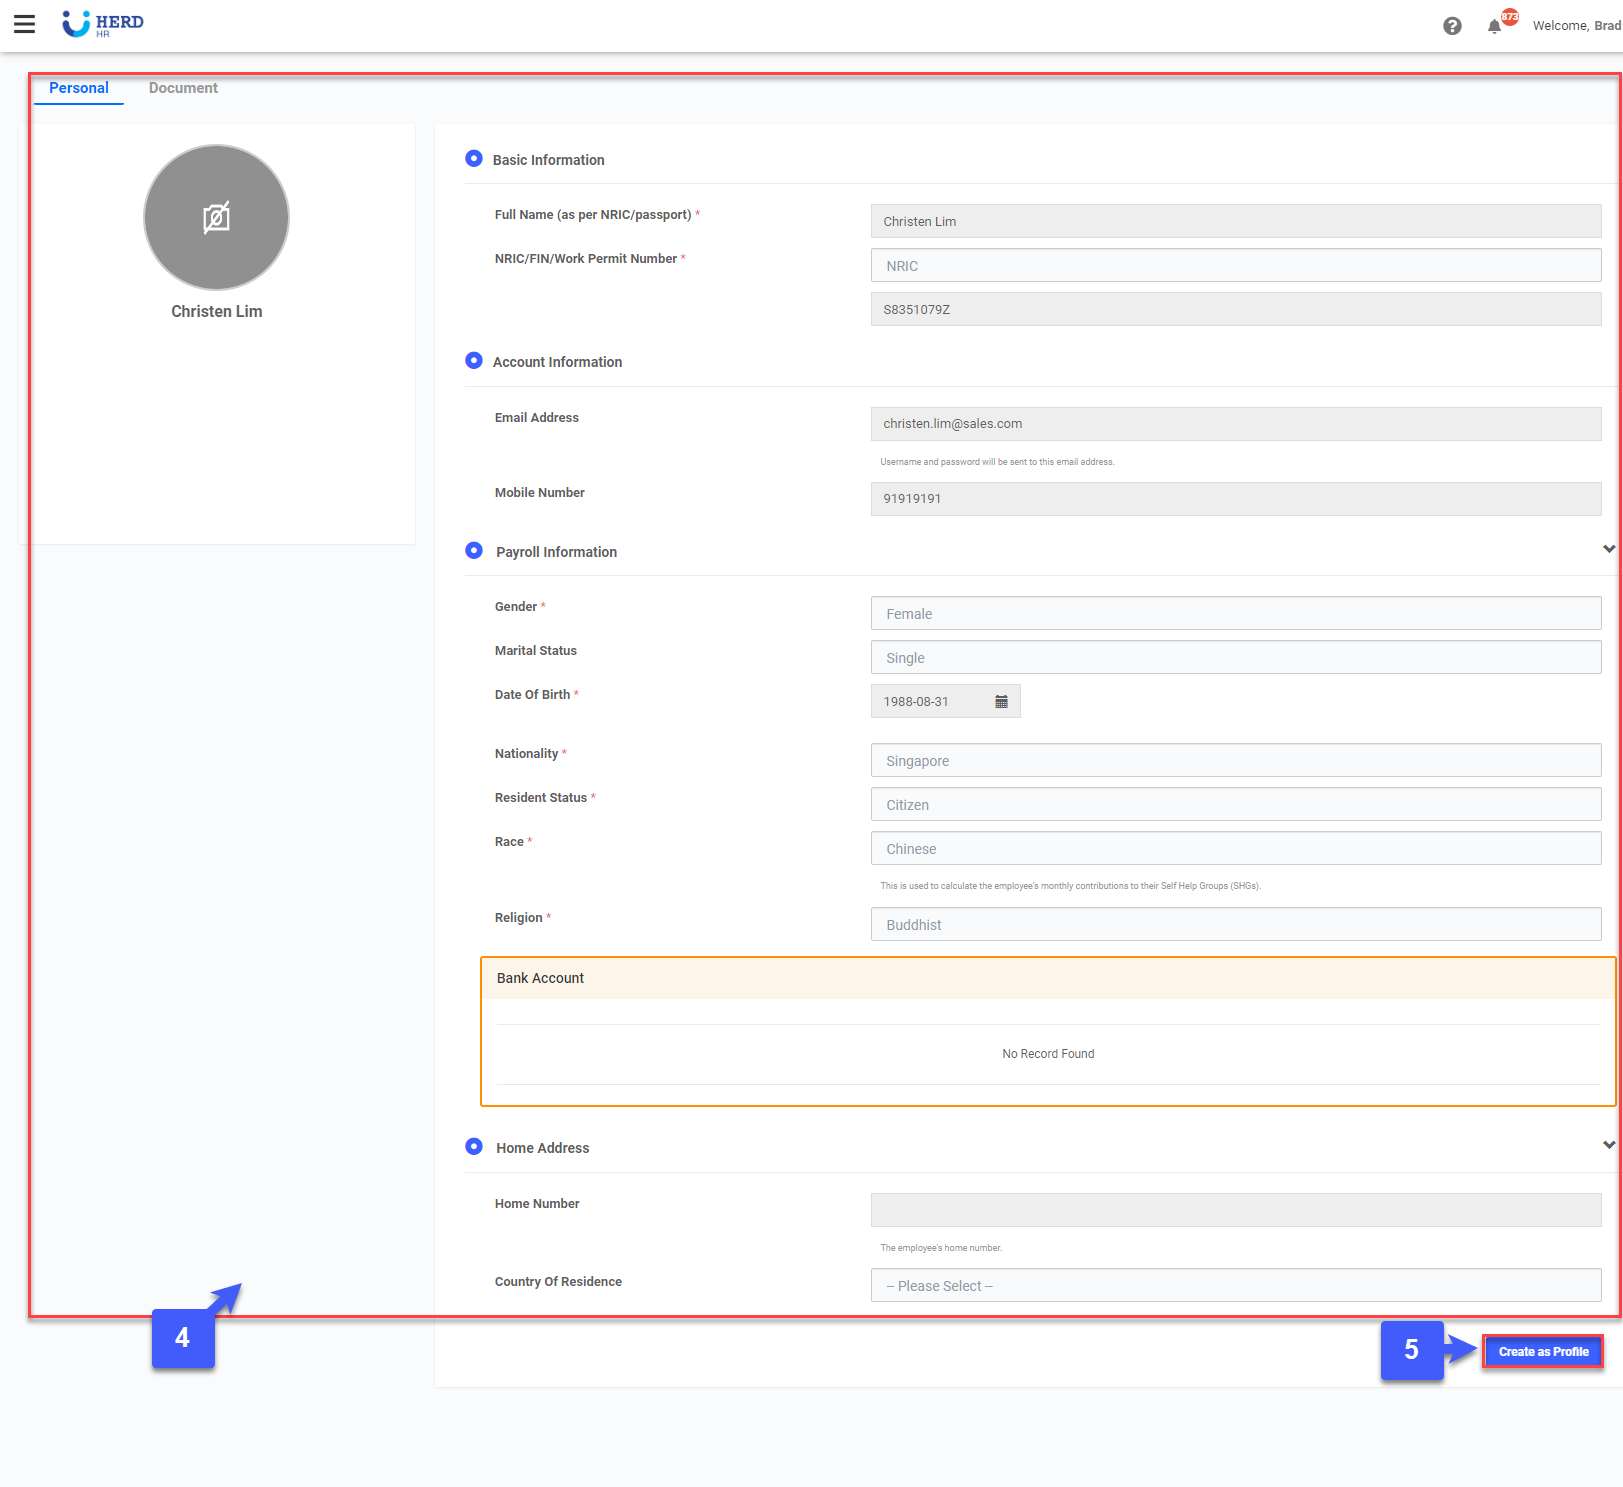Select the Account Information section indicator
The width and height of the screenshot is (1623, 1487).
click(474, 360)
